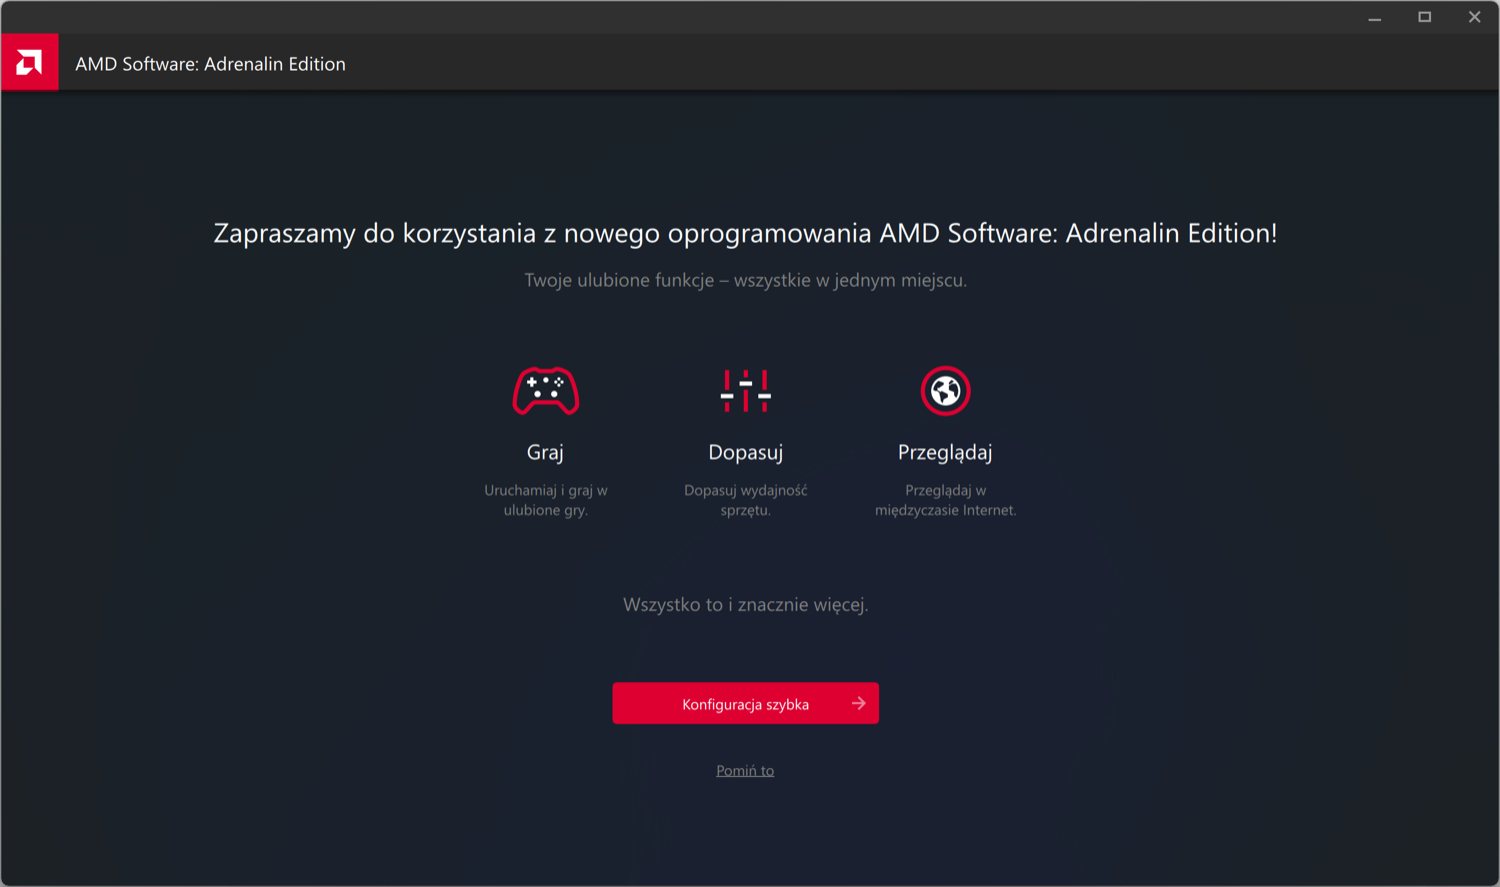1500x887 pixels.
Task: Click the Dopasuj sliders icon
Action: [746, 391]
